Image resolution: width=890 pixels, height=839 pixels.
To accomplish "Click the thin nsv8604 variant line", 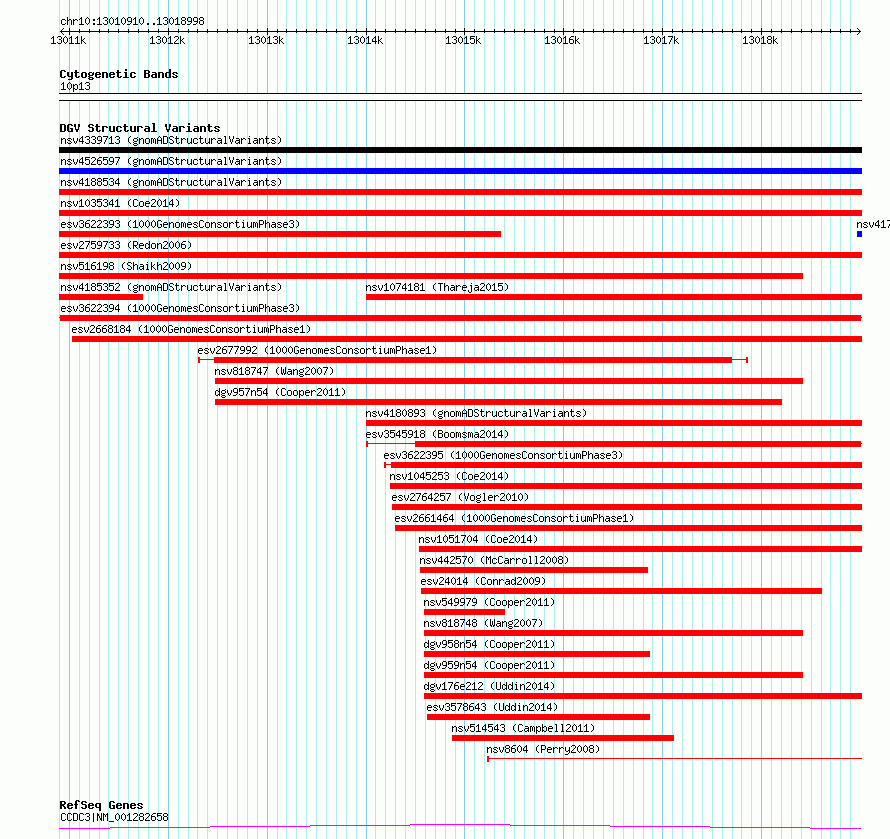I will point(675,759).
